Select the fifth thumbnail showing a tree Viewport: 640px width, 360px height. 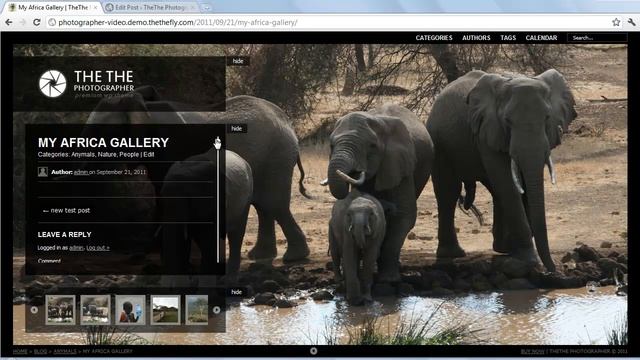click(197, 310)
